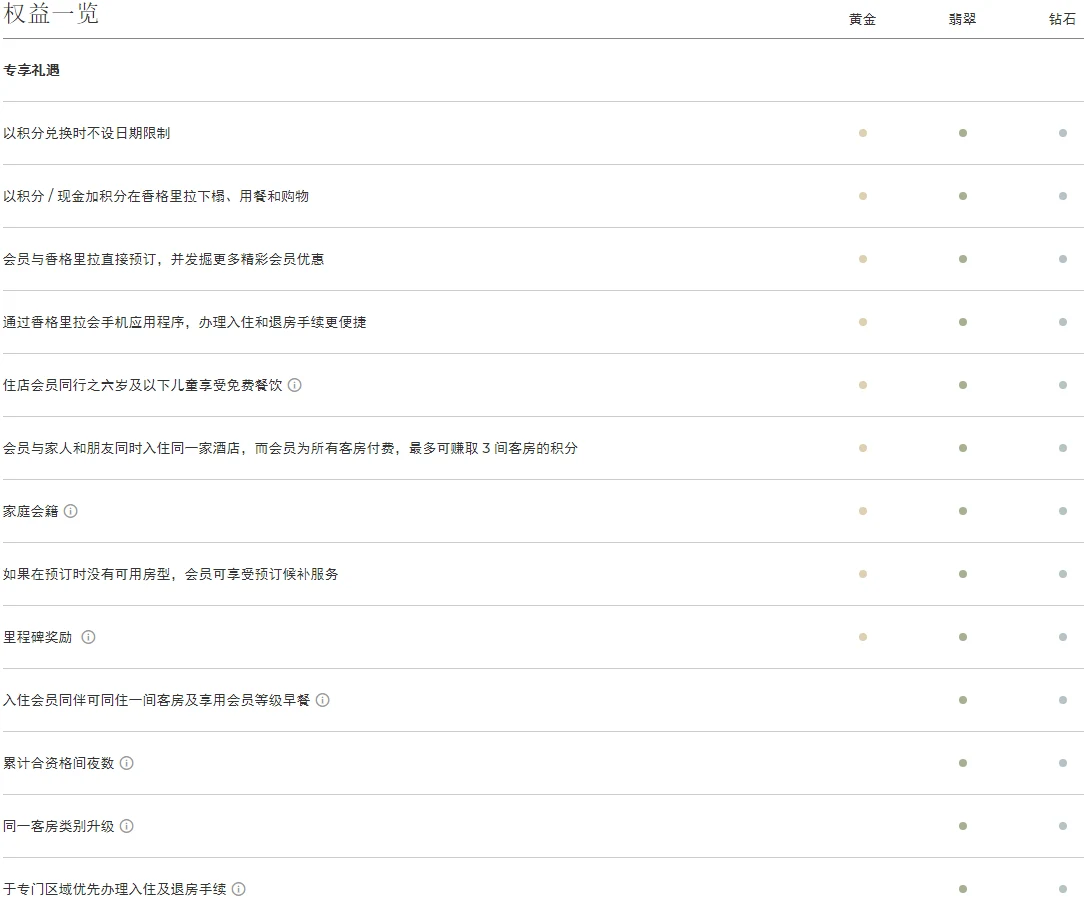This screenshot has height=913, width=1084.
Task: Click 钻石 dot in 于专门区域优先办理入住及退房手续 row
Action: click(1063, 889)
